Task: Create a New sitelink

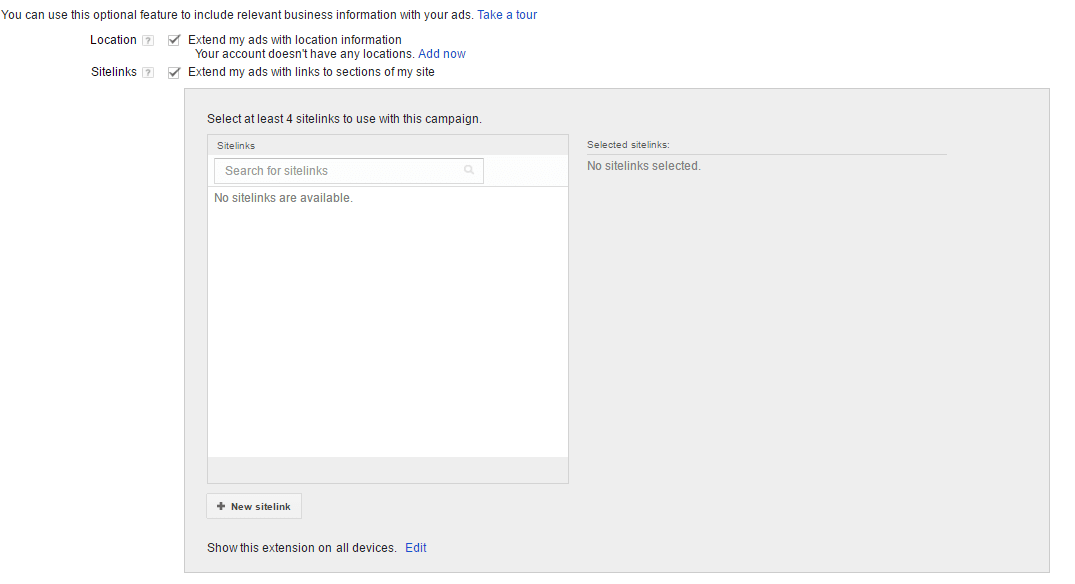Action: click(x=254, y=507)
